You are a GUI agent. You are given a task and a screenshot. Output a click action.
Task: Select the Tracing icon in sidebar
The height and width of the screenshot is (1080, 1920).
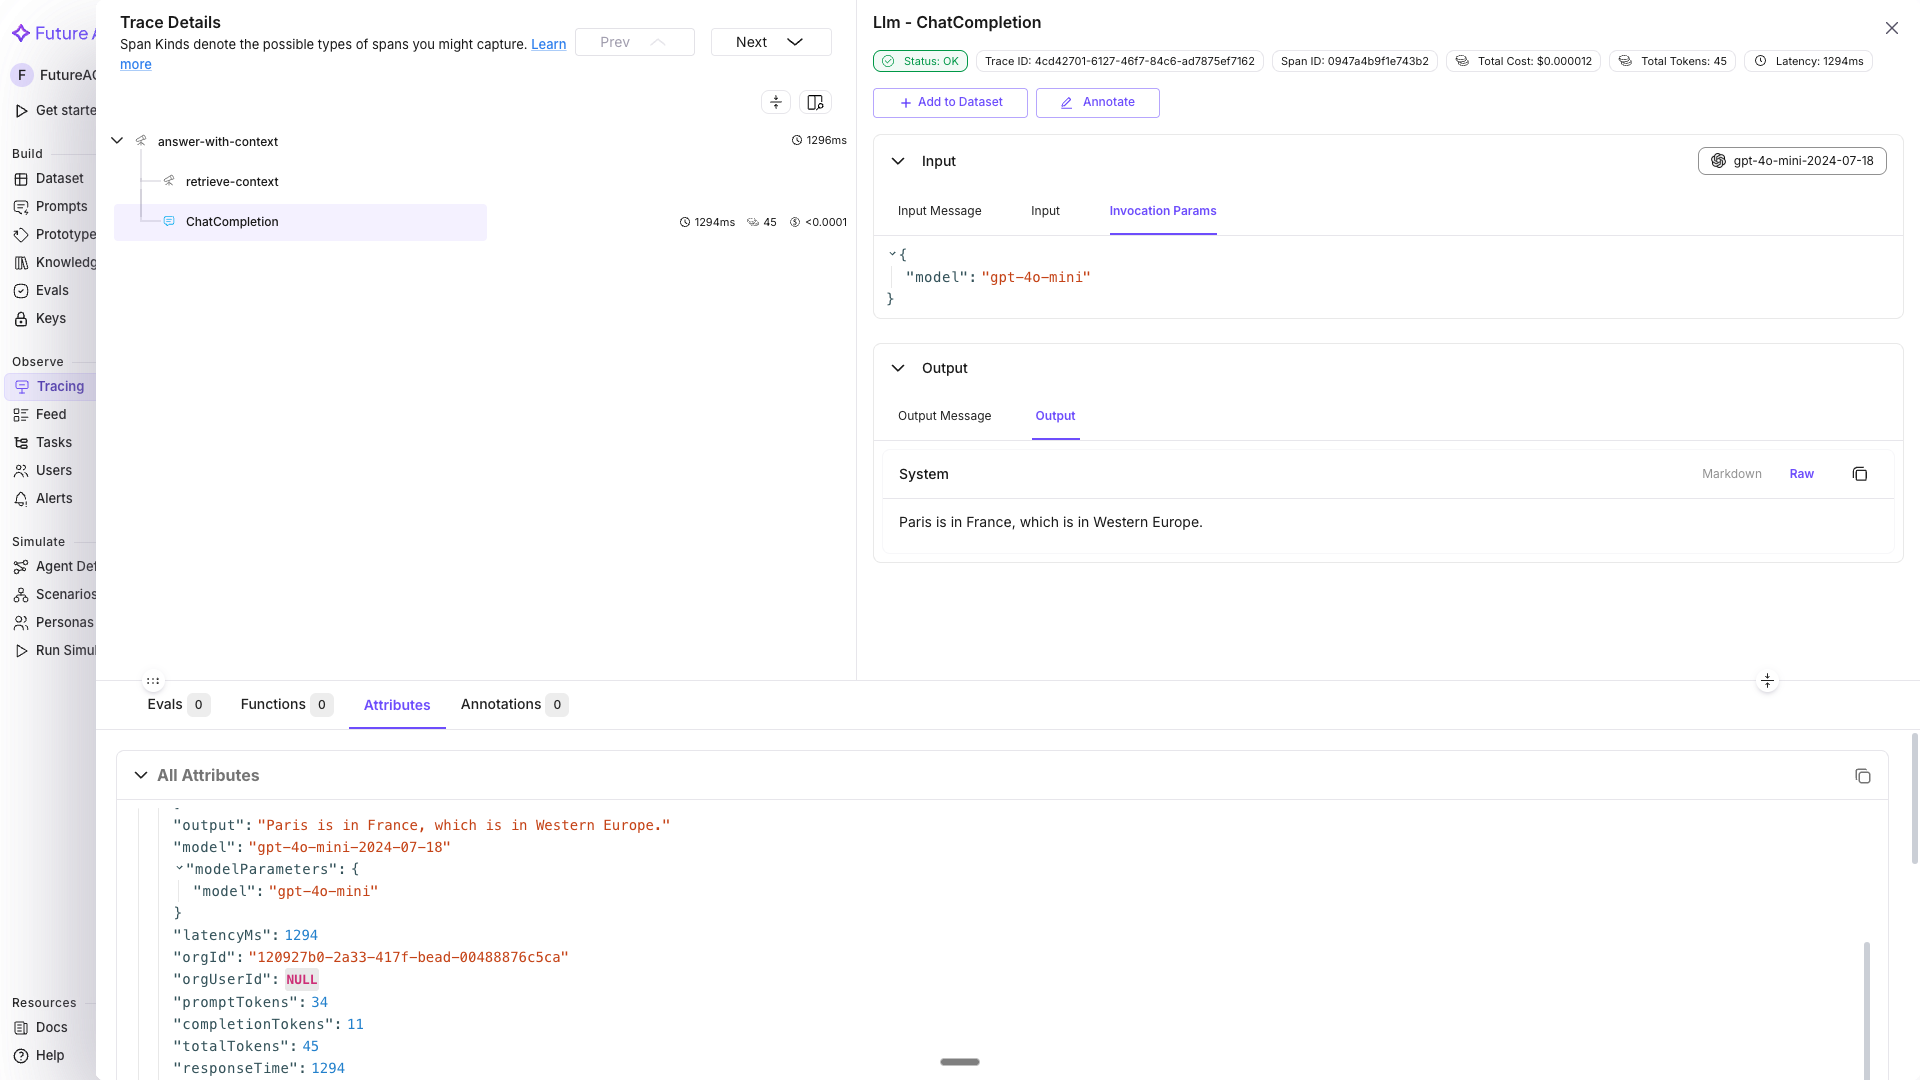coord(22,386)
